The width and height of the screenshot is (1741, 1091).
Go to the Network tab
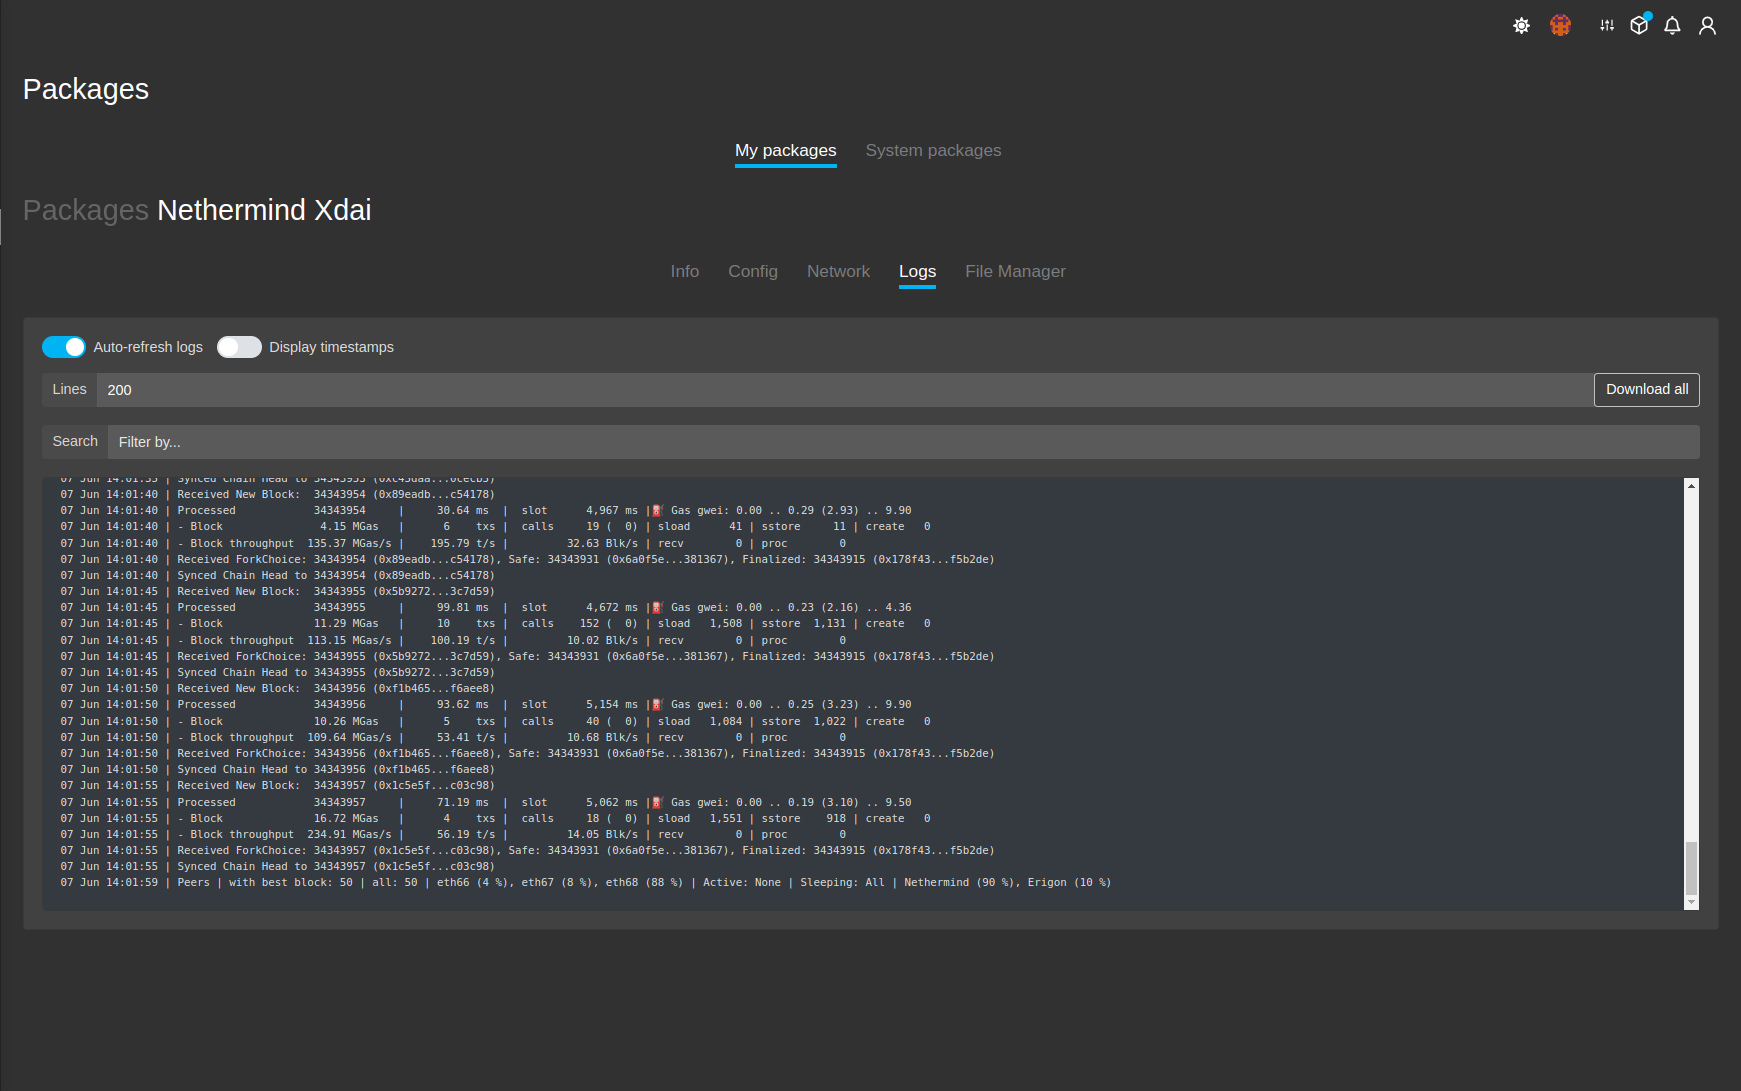pos(838,271)
